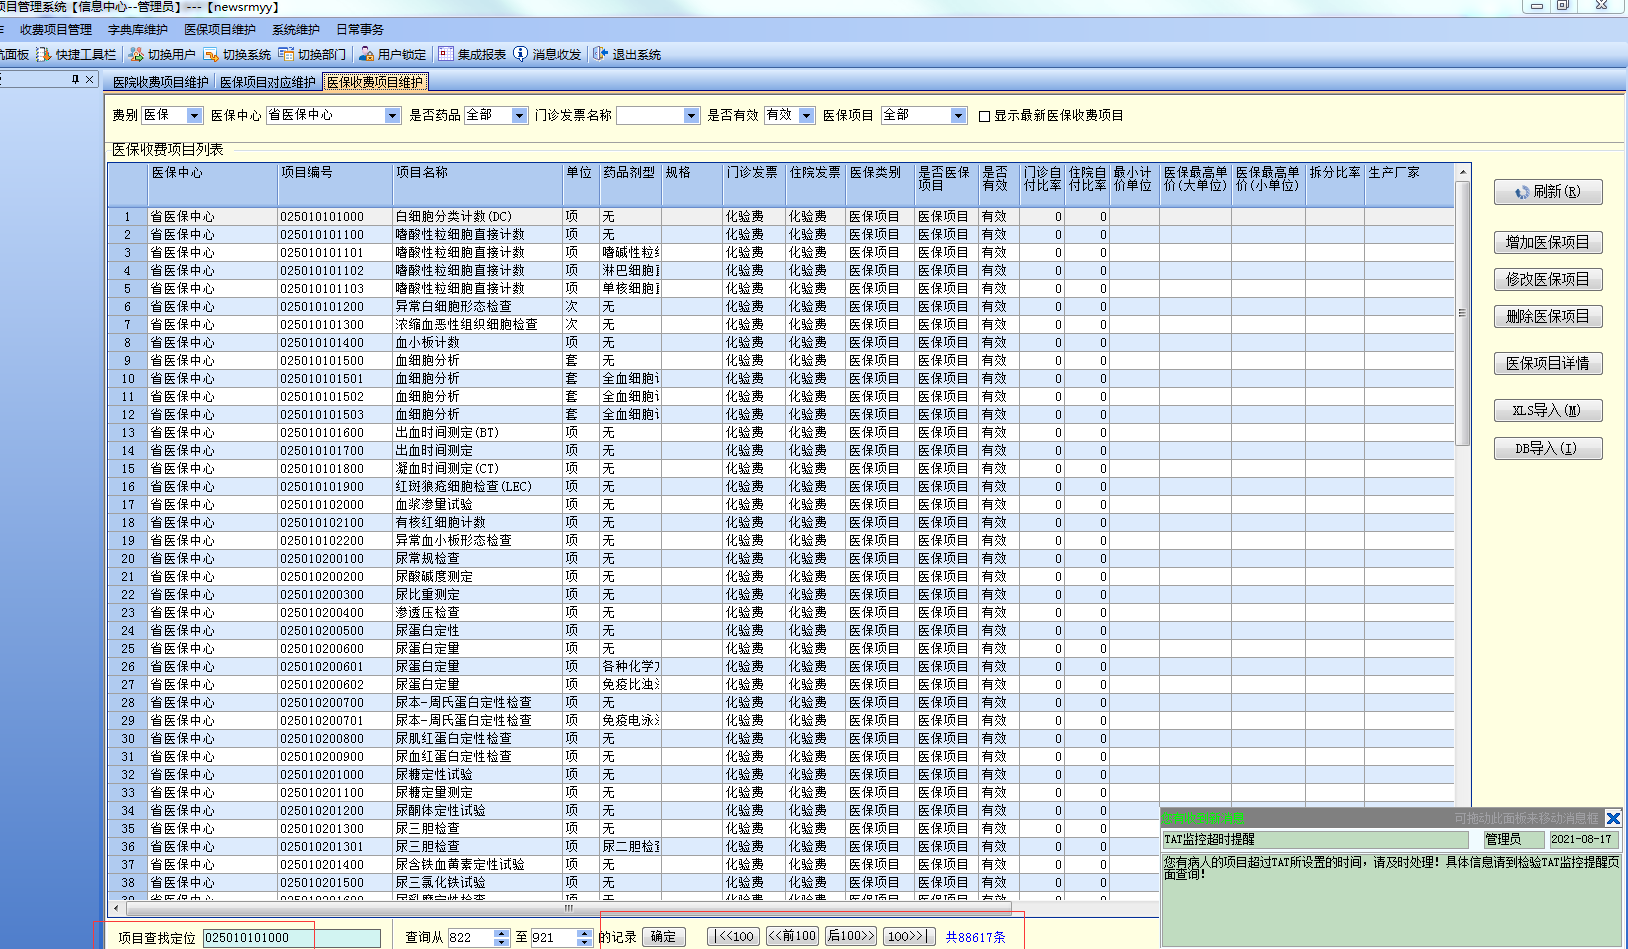
Task: Click the 确定 confirm button
Action: 664,937
